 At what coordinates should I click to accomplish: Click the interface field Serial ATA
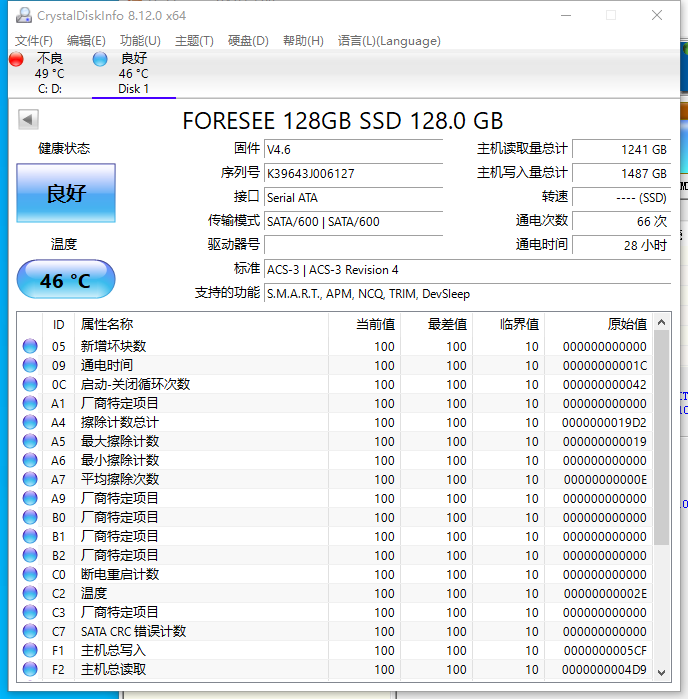point(353,197)
